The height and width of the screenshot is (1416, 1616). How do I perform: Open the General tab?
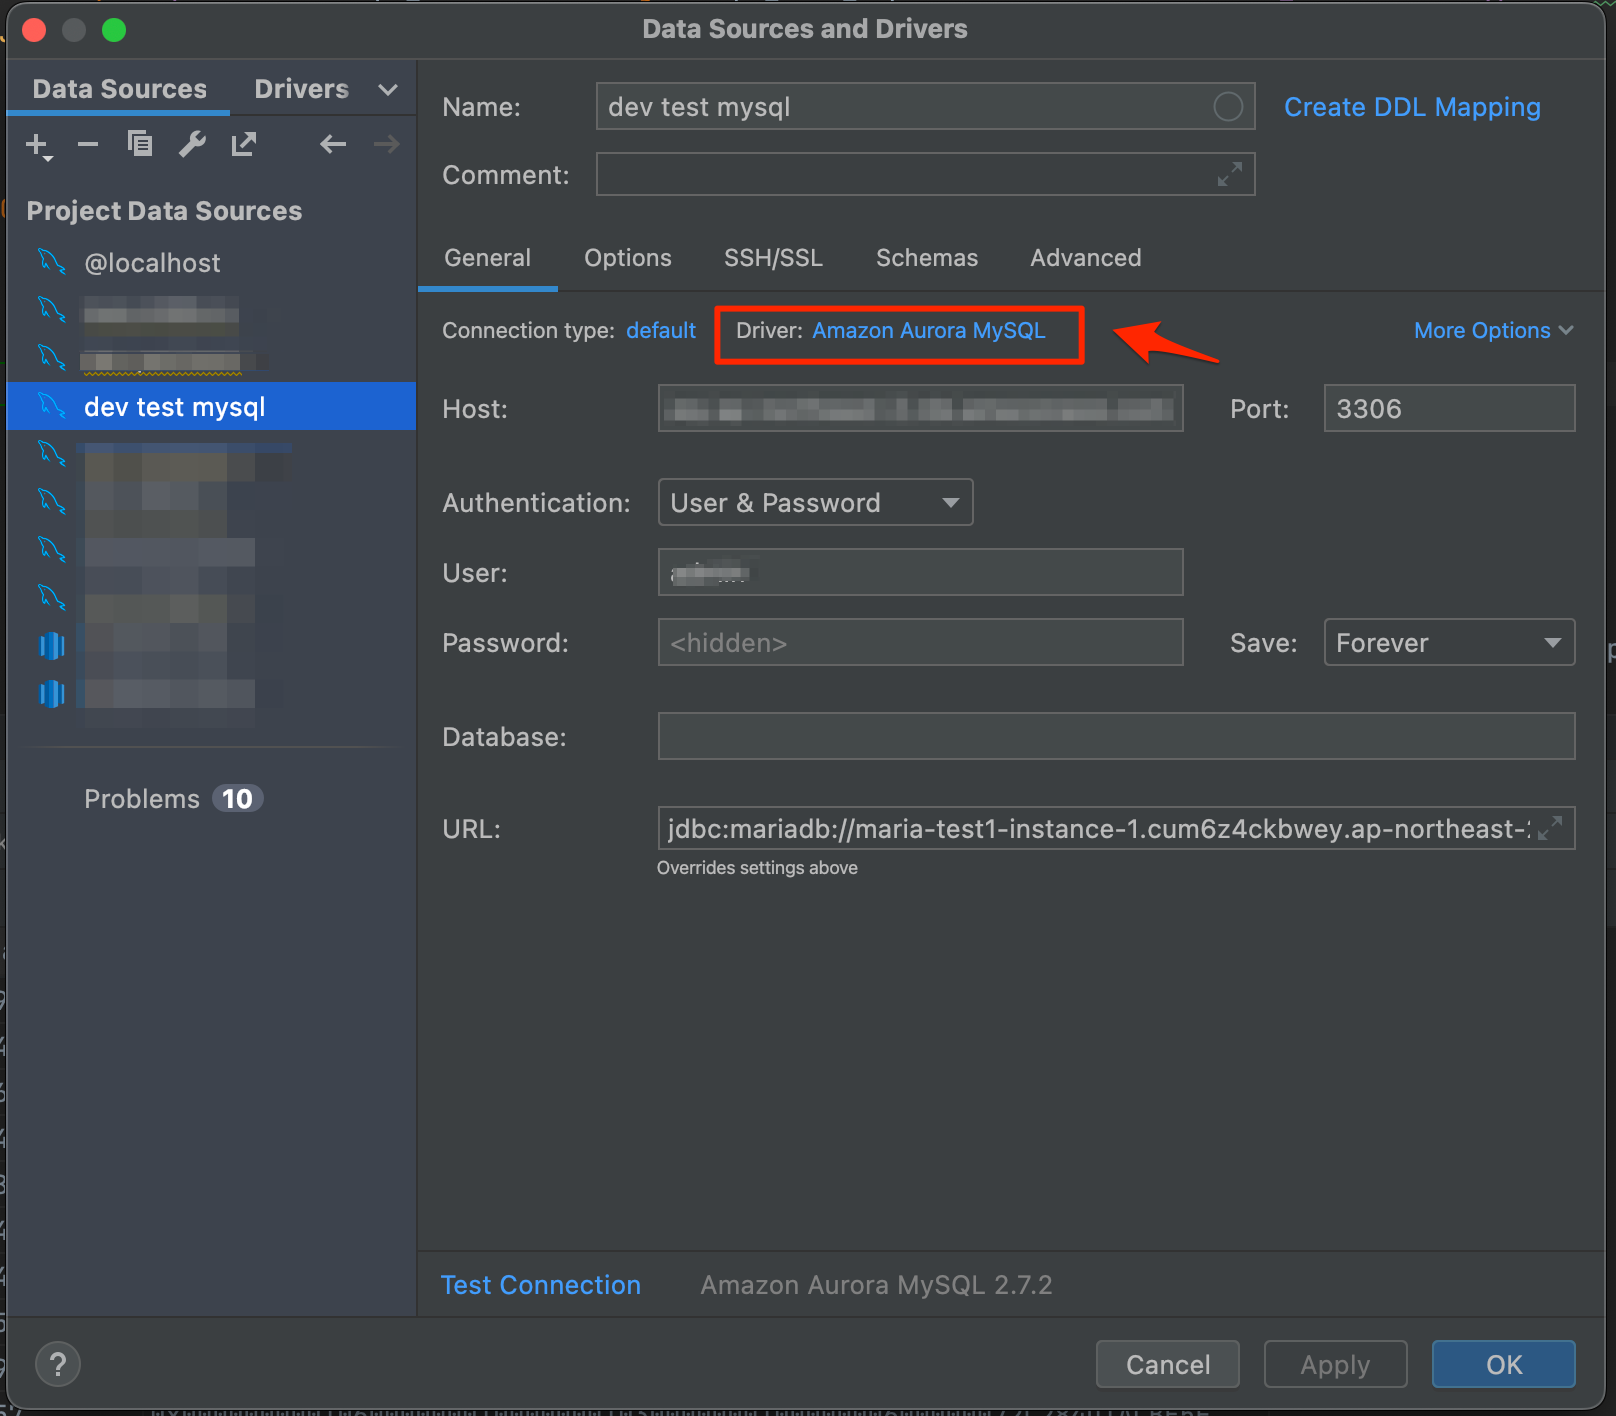point(488,258)
